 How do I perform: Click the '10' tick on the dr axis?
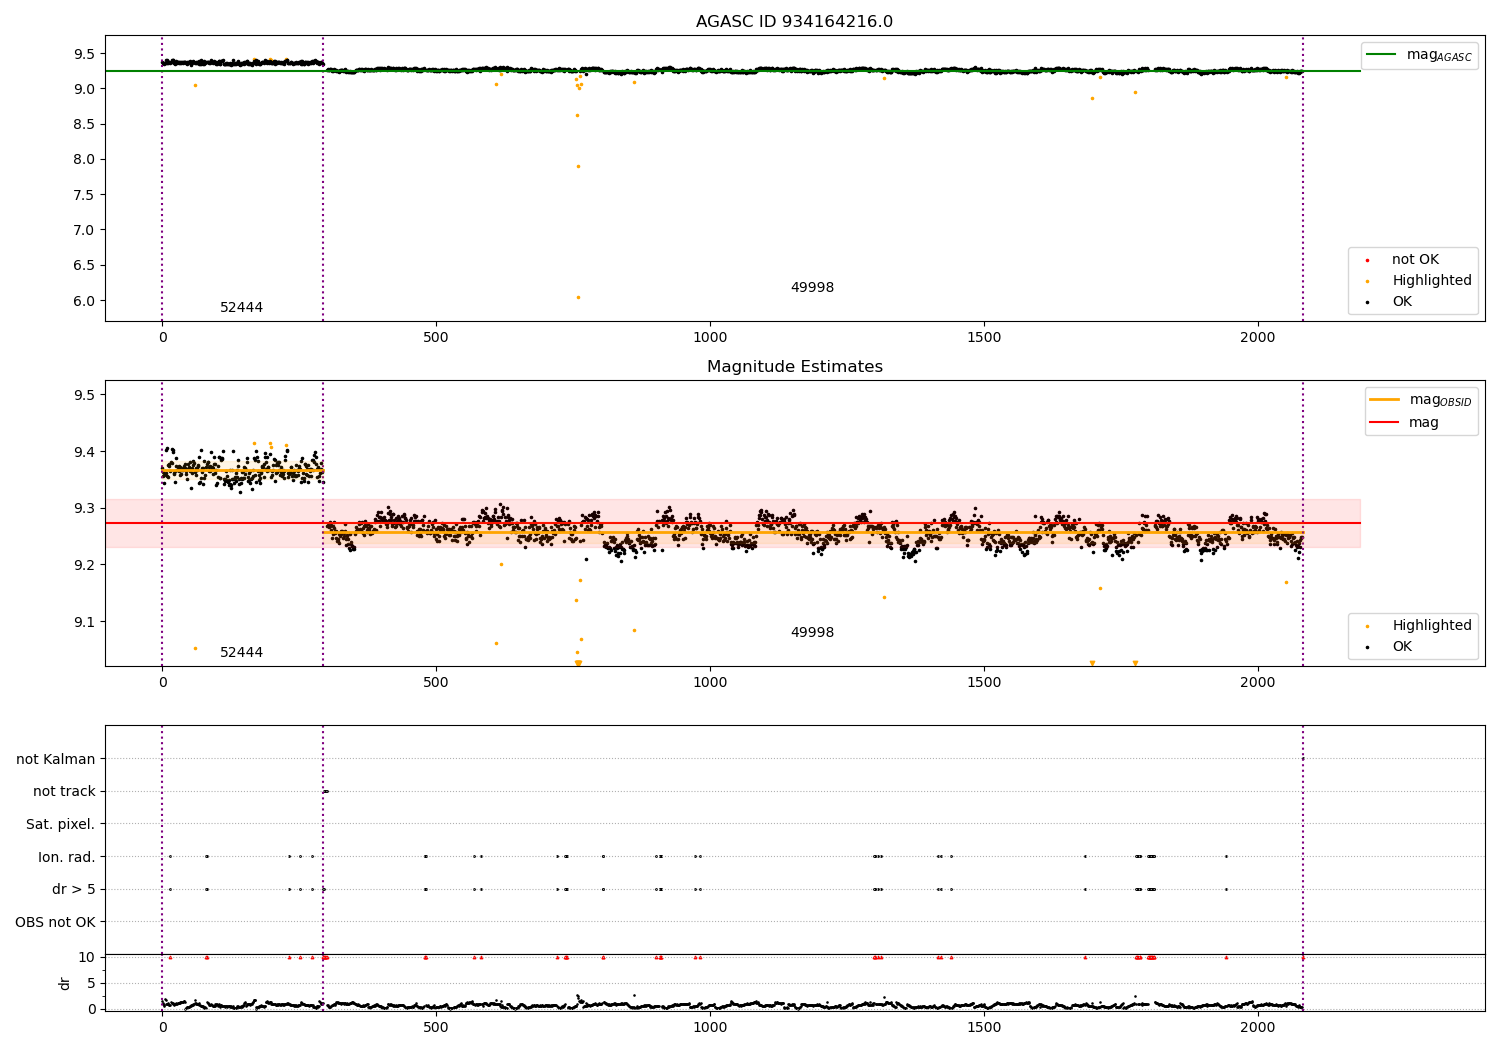coord(87,957)
